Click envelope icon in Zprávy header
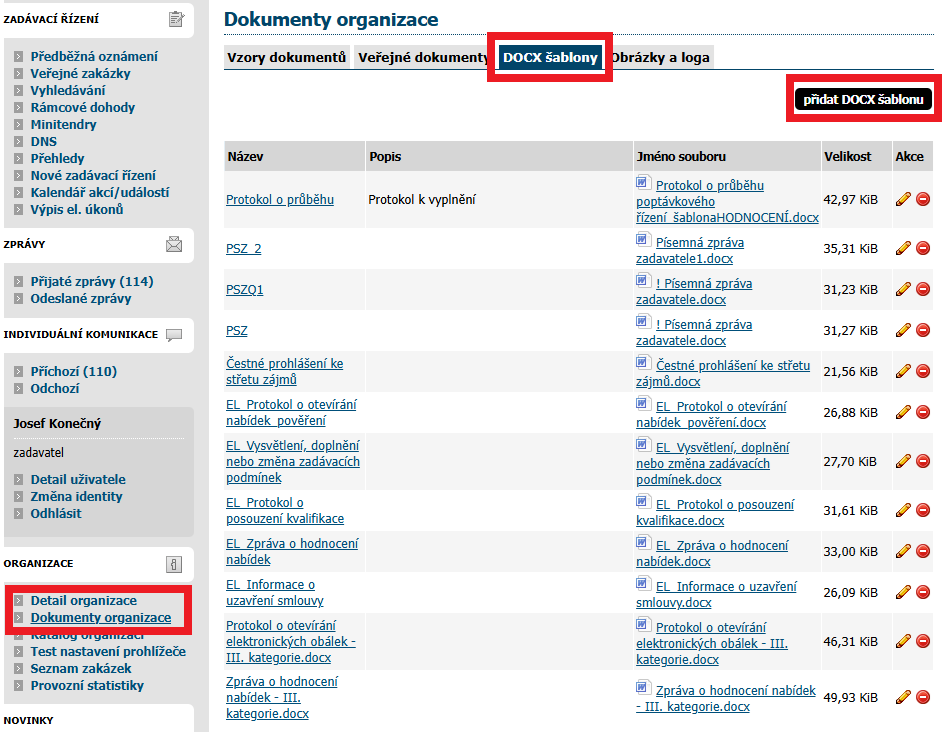Image resolution: width=944 pixels, height=732 pixels. pyautogui.click(x=174, y=244)
